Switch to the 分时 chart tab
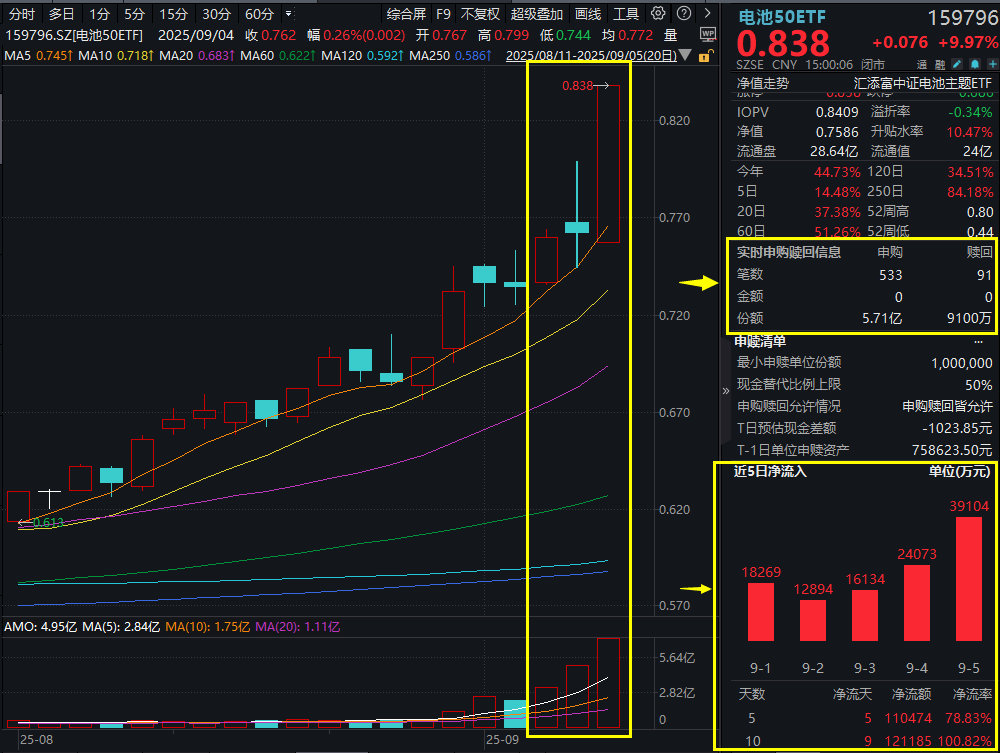The width and height of the screenshot is (1000, 753). (x=21, y=14)
